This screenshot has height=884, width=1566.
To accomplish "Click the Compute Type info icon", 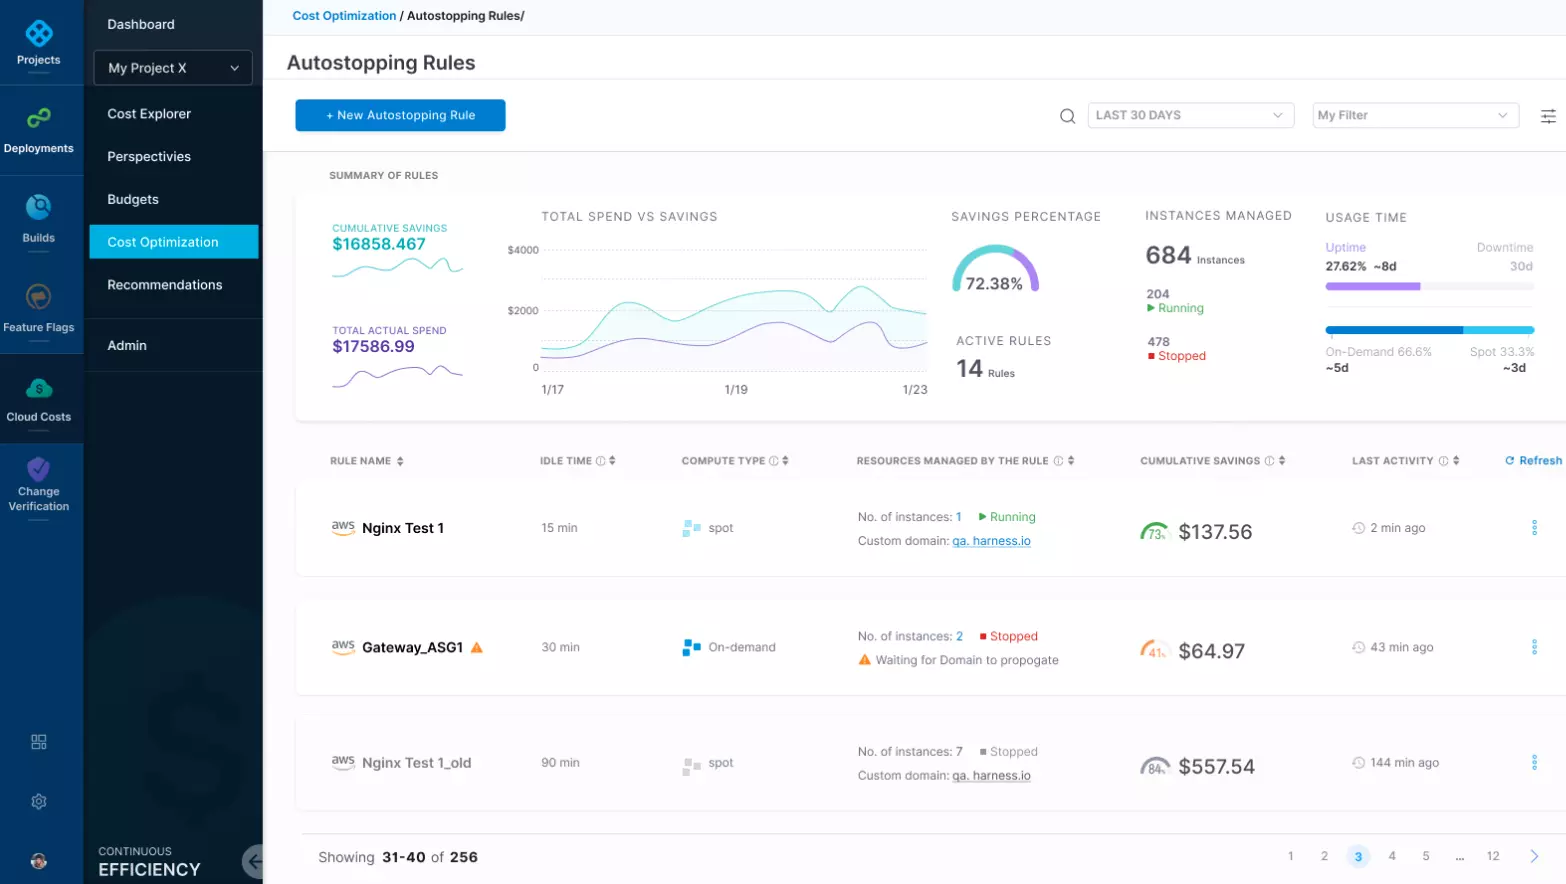I will [774, 461].
